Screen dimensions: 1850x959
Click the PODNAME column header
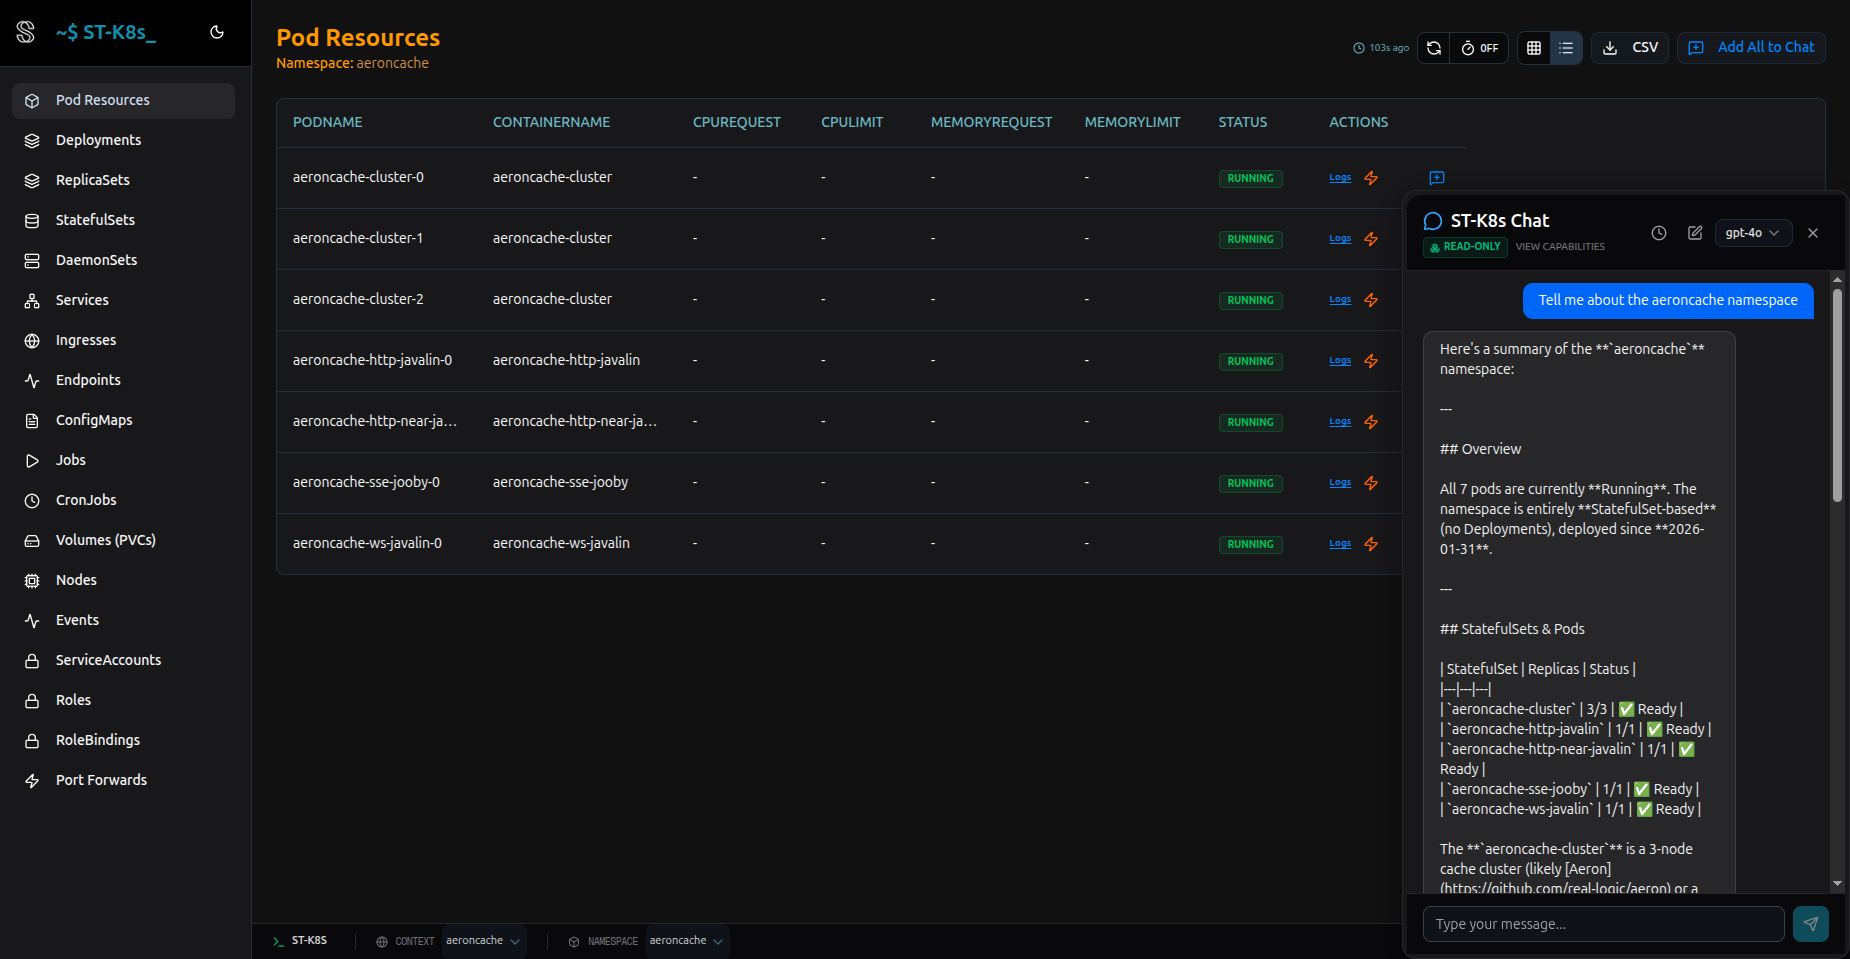pyautogui.click(x=328, y=122)
